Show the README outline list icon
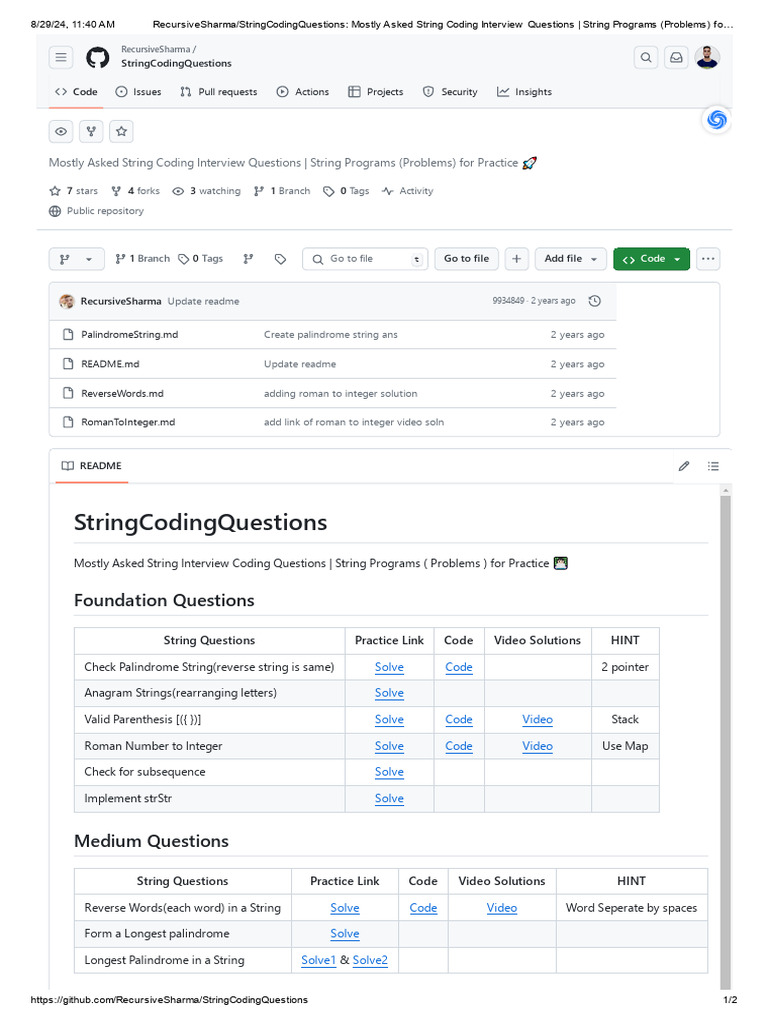 tap(713, 466)
